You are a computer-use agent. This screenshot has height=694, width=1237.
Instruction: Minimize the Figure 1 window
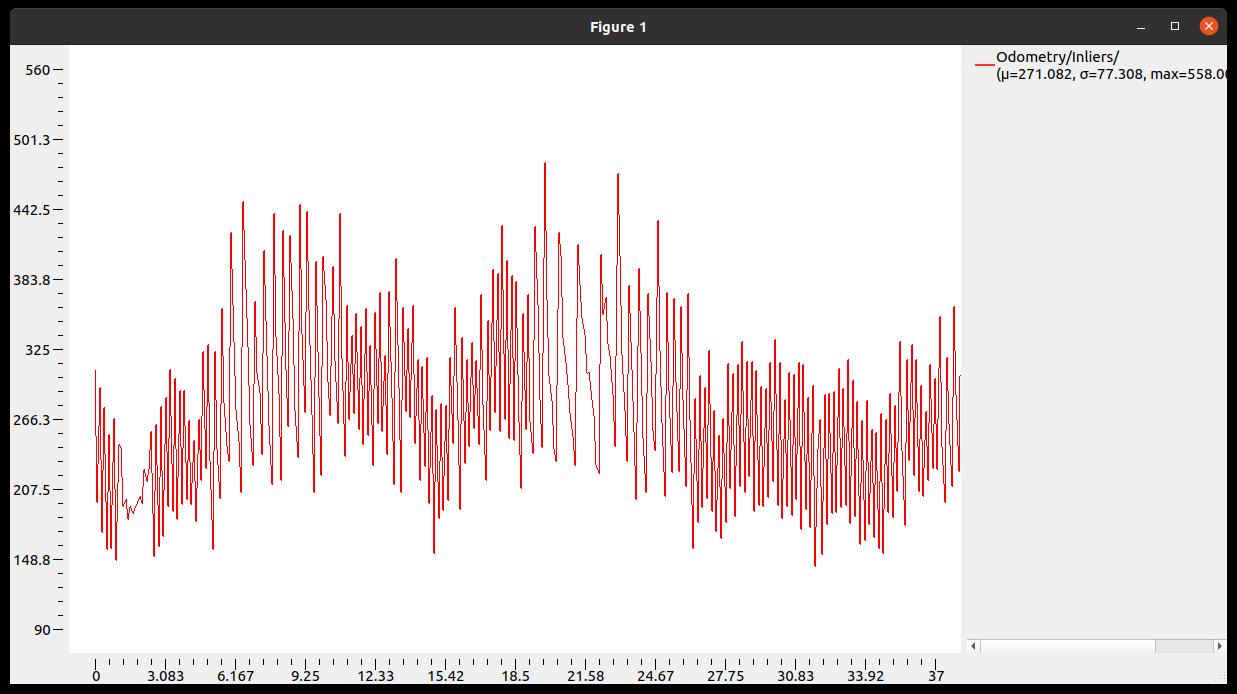(1141, 26)
